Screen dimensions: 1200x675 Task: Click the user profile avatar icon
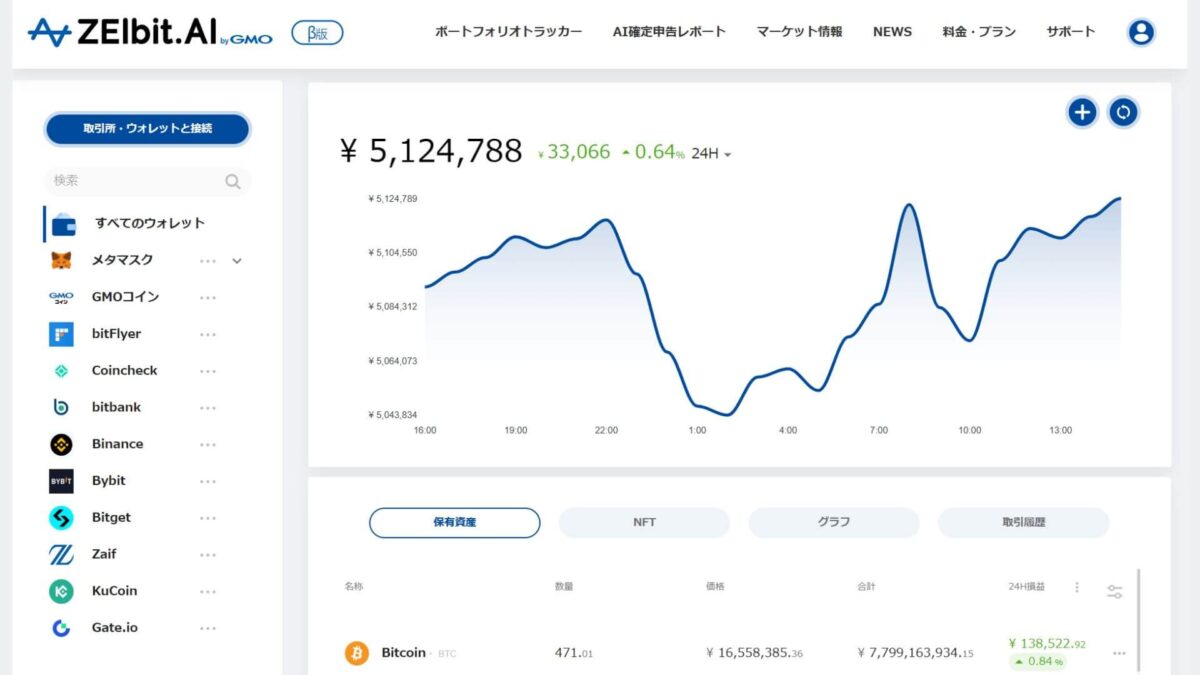1140,32
